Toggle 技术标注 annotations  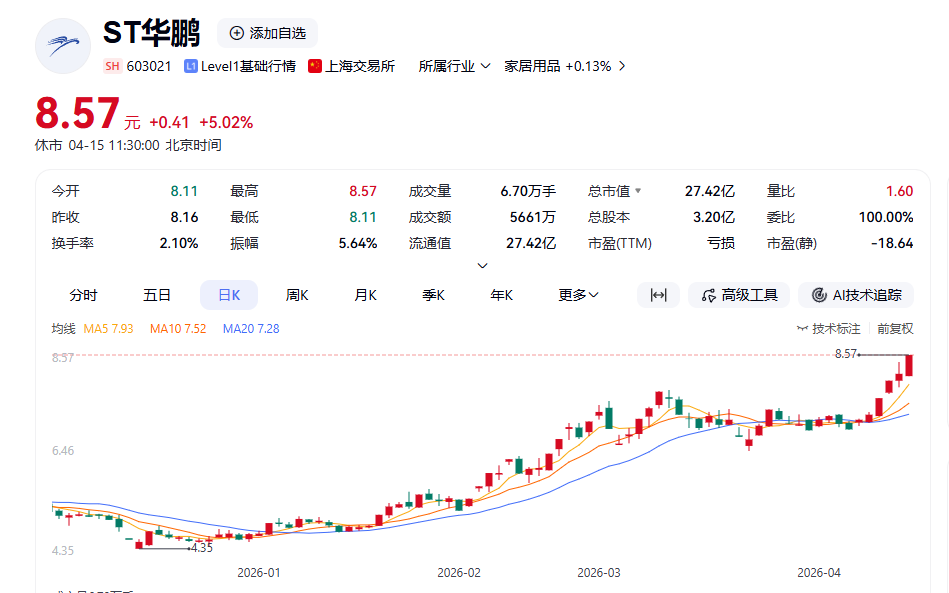click(829, 329)
